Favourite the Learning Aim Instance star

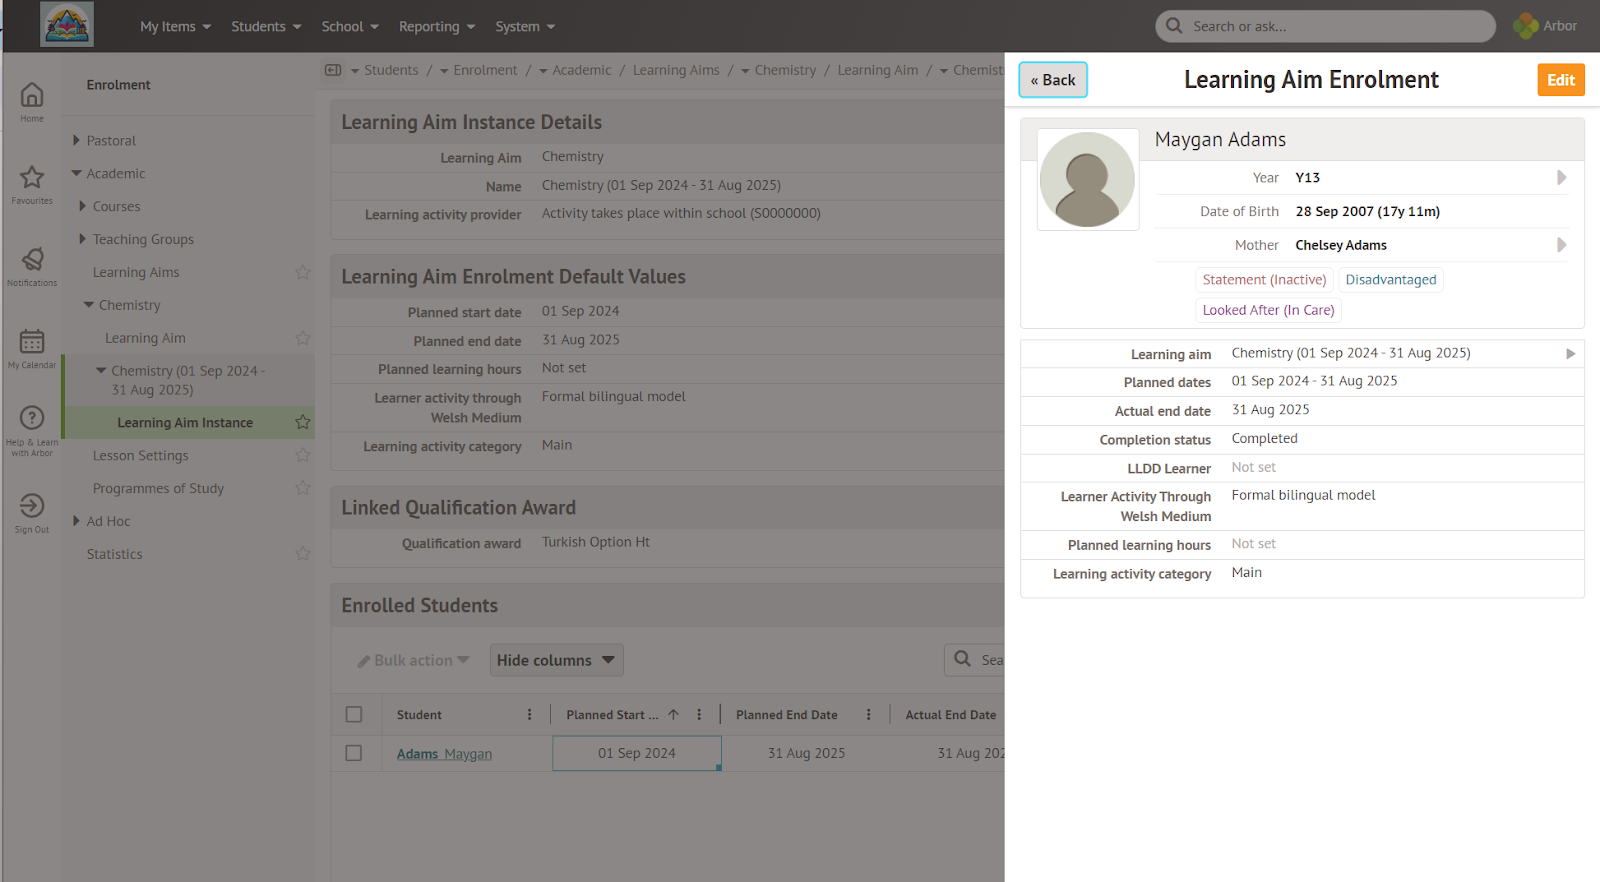[303, 422]
